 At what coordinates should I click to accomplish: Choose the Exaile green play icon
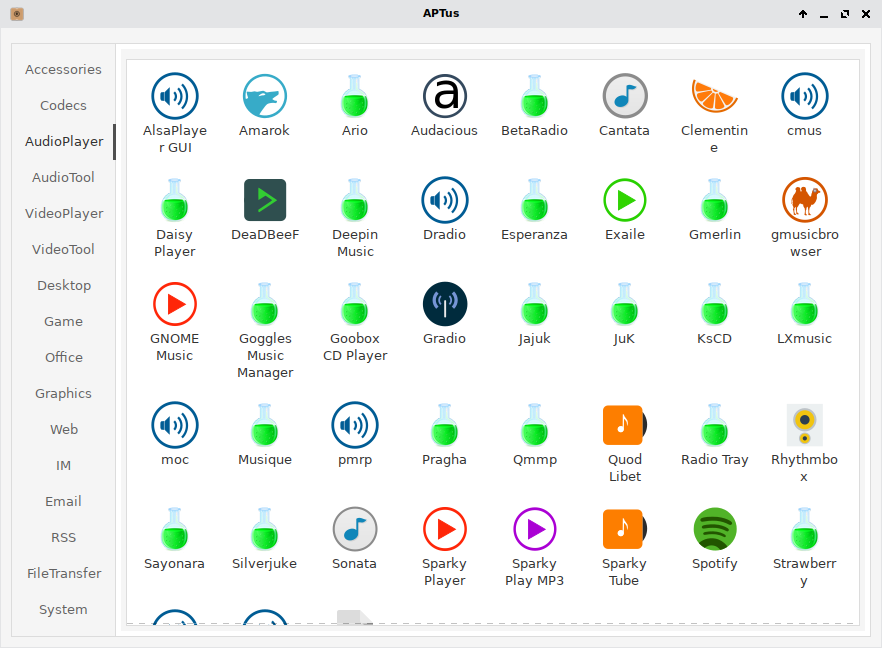pyautogui.click(x=624, y=200)
